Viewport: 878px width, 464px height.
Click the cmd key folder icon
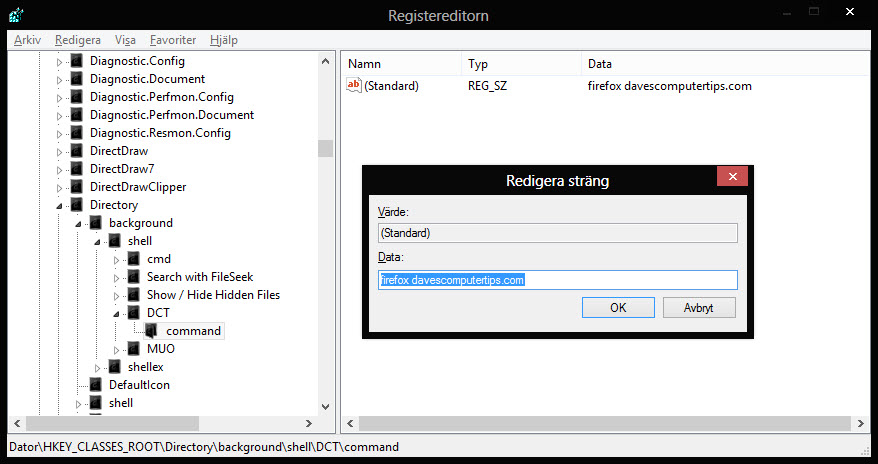[134, 259]
